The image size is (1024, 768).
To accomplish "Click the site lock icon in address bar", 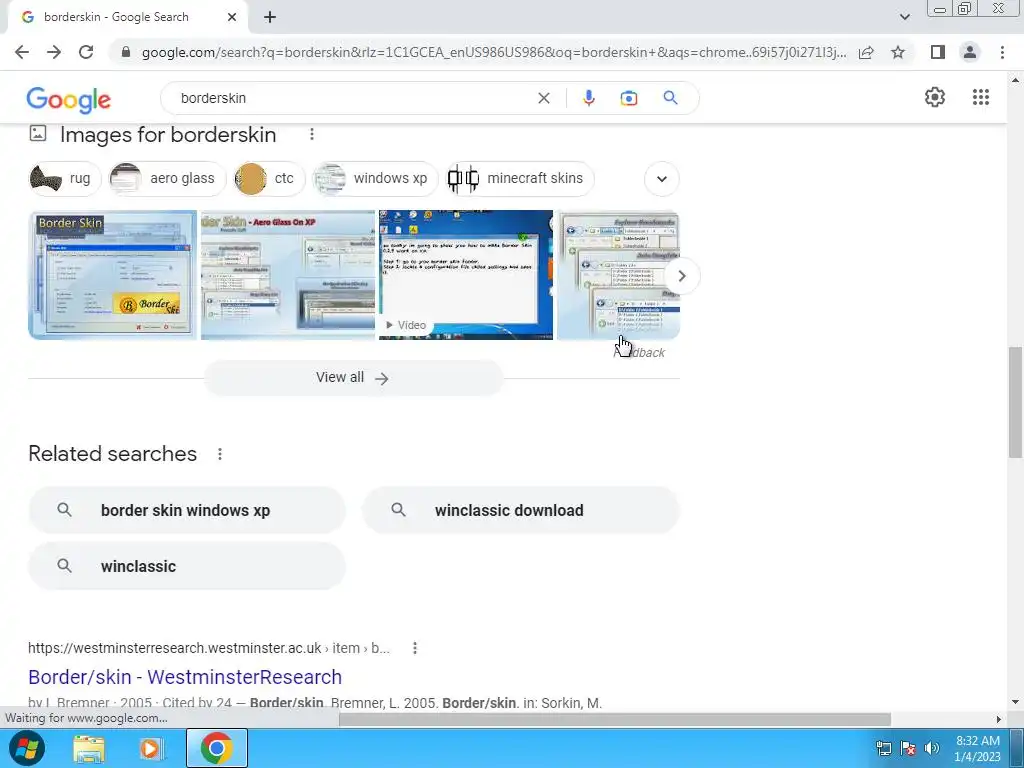I will [126, 52].
